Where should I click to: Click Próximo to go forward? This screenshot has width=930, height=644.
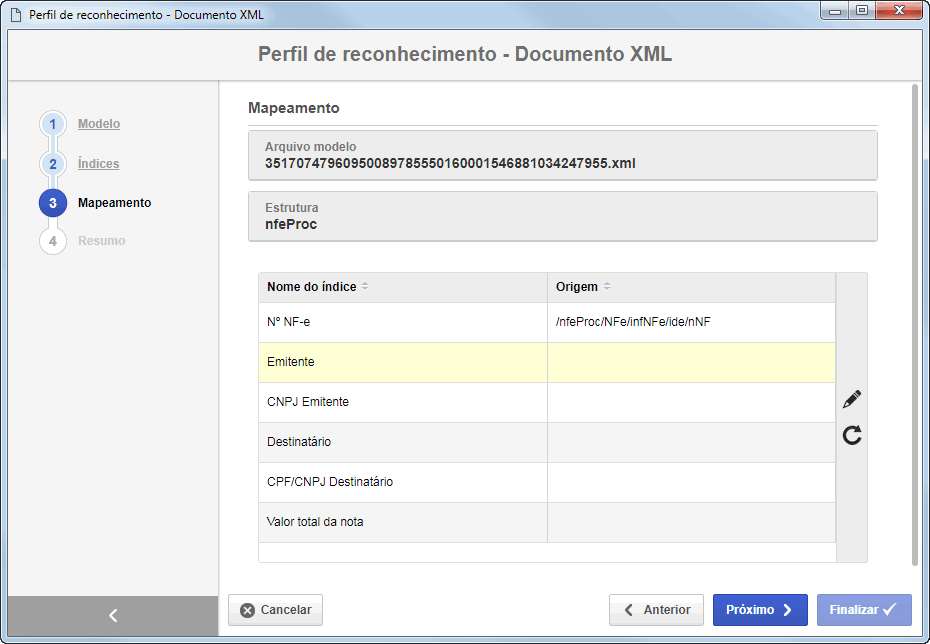click(760, 610)
